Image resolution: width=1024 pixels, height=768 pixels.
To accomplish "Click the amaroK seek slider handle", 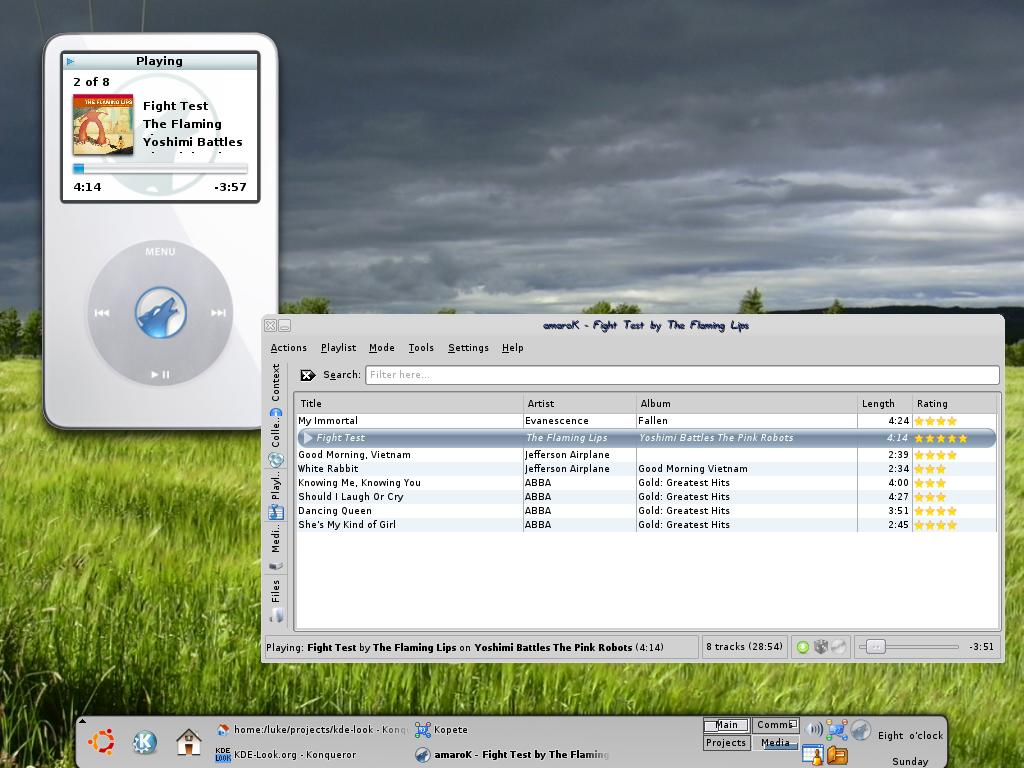I will (x=876, y=647).
